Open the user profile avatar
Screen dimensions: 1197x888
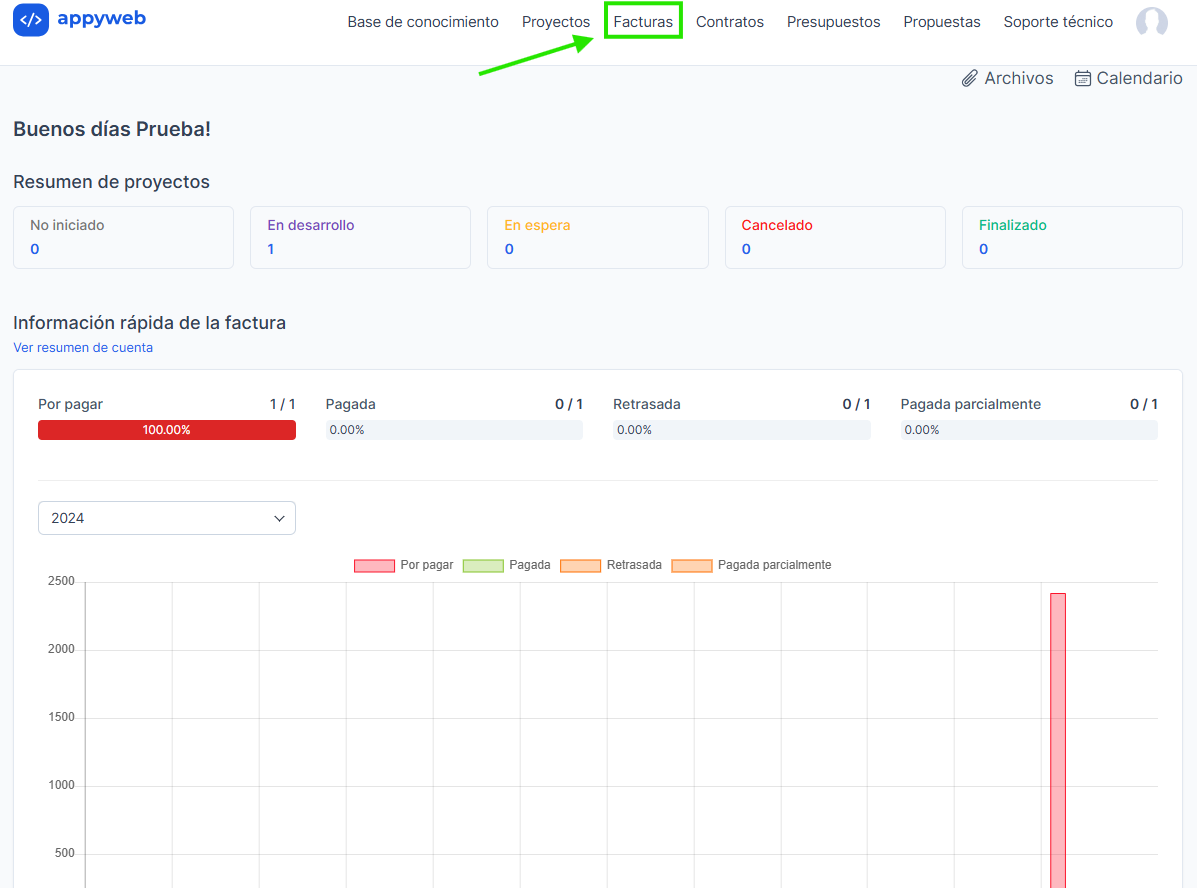point(1151,22)
